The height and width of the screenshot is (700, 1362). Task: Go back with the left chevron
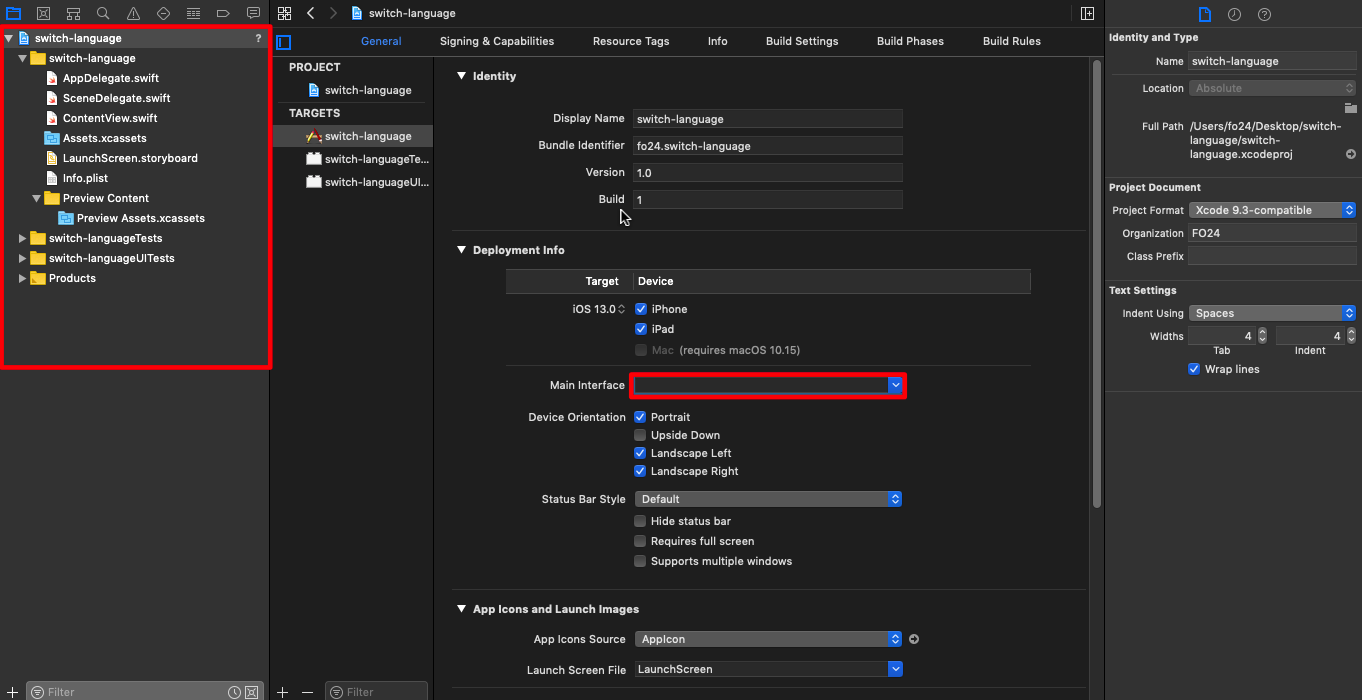click(x=311, y=13)
